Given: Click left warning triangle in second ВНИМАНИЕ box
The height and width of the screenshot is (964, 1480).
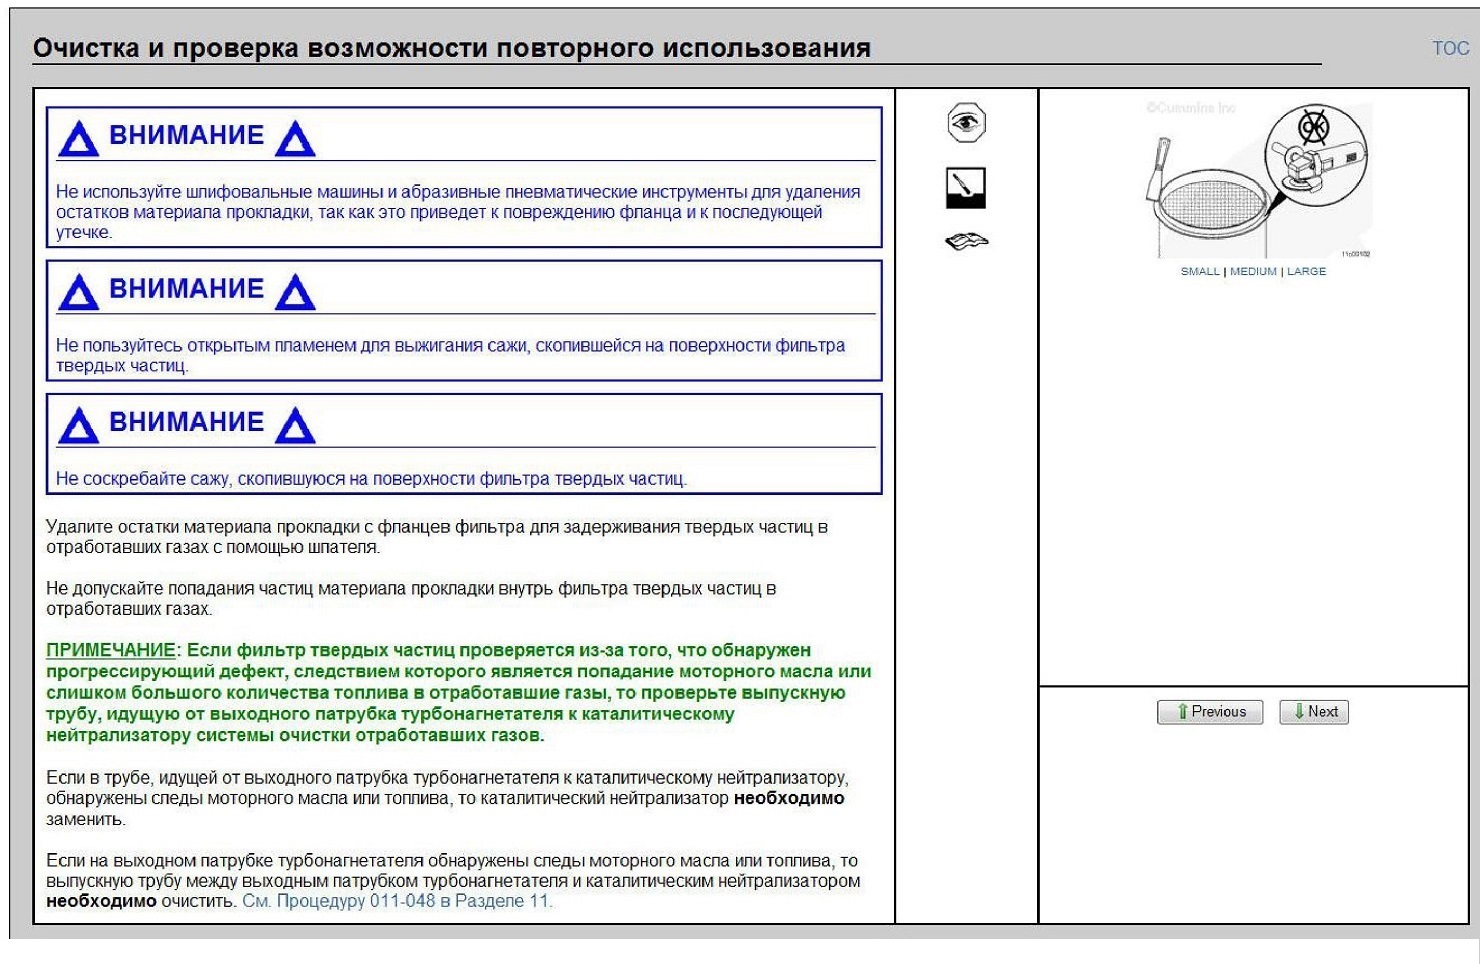Looking at the screenshot, I should [78, 292].
